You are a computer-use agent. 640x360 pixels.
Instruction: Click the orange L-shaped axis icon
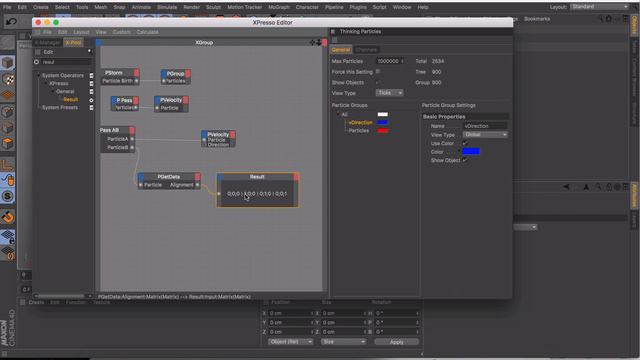coord(8,164)
